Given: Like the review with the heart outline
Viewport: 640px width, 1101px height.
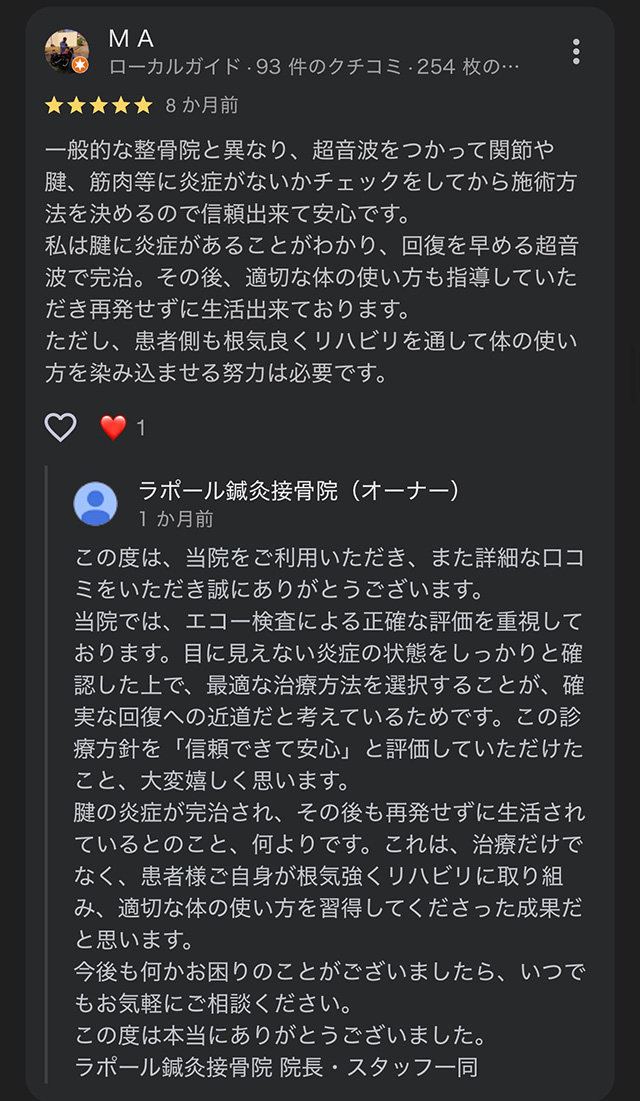Looking at the screenshot, I should coord(61,428).
